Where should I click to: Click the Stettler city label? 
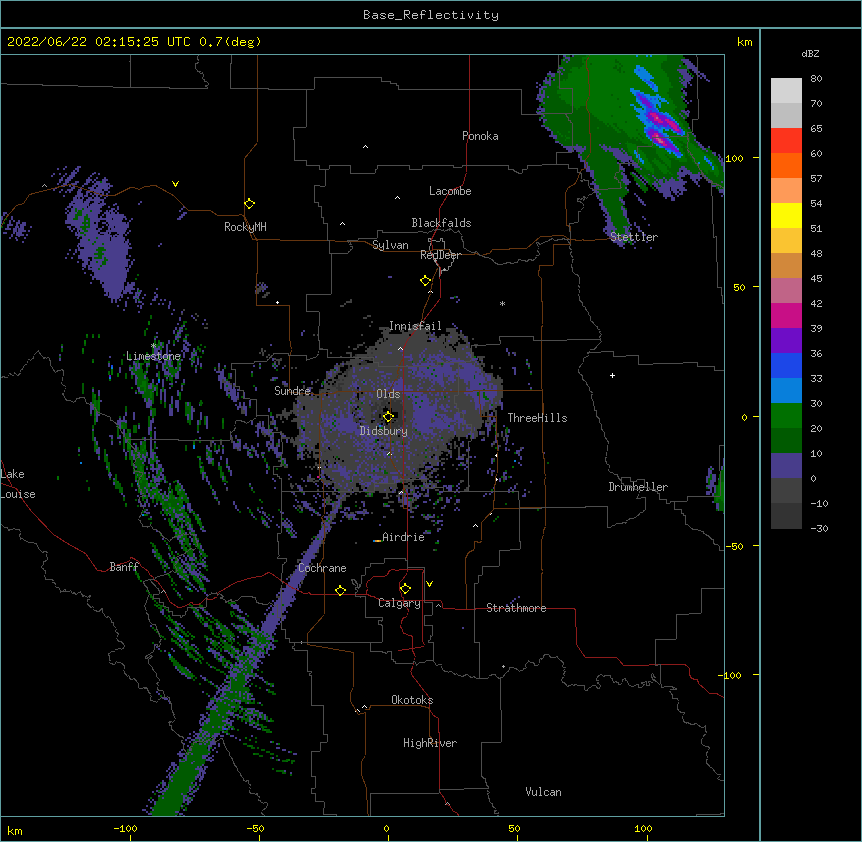(634, 237)
